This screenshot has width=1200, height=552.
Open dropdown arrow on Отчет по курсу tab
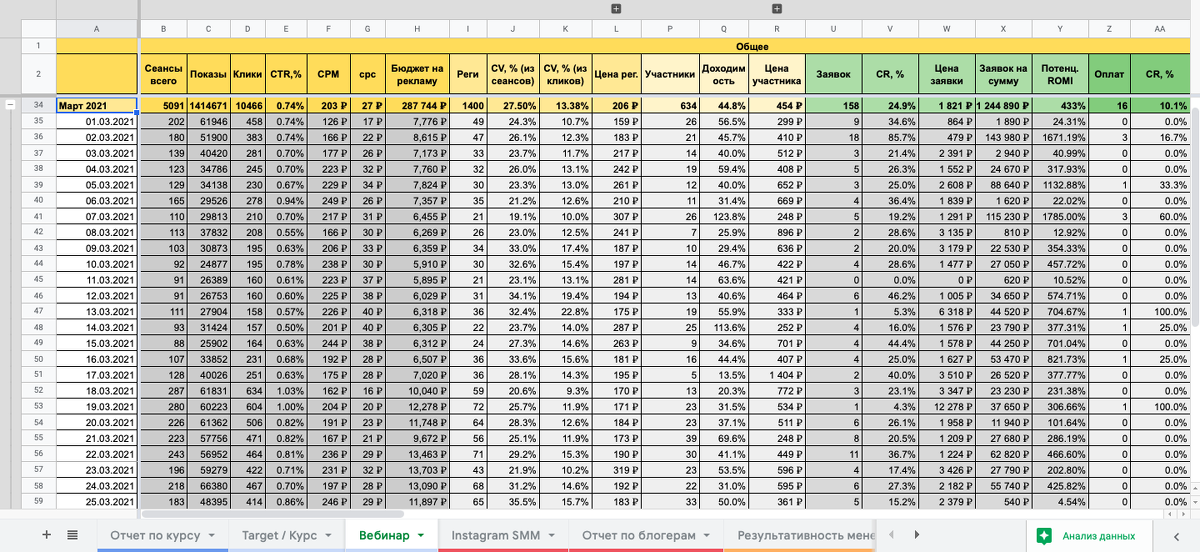point(212,536)
